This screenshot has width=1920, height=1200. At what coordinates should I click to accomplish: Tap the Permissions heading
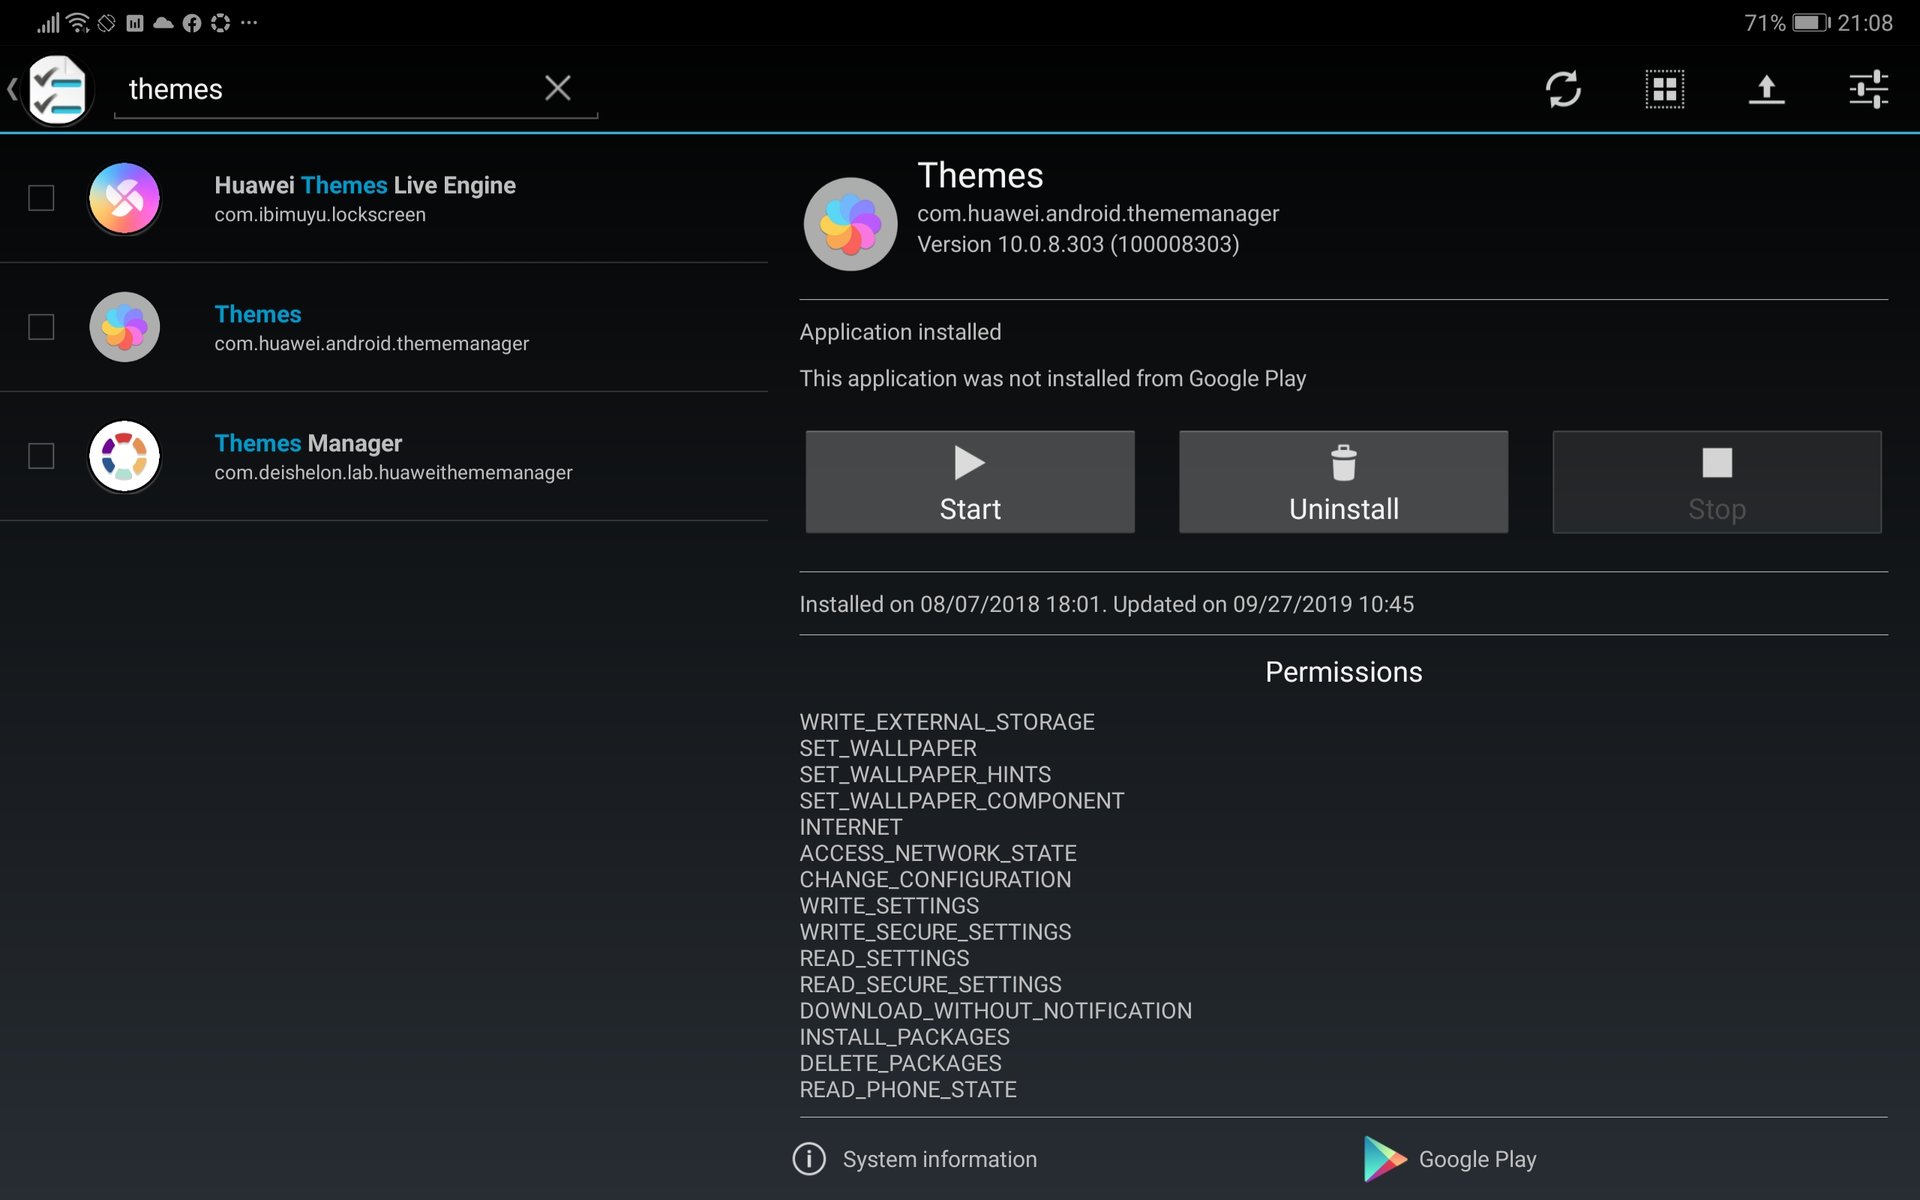tap(1343, 672)
